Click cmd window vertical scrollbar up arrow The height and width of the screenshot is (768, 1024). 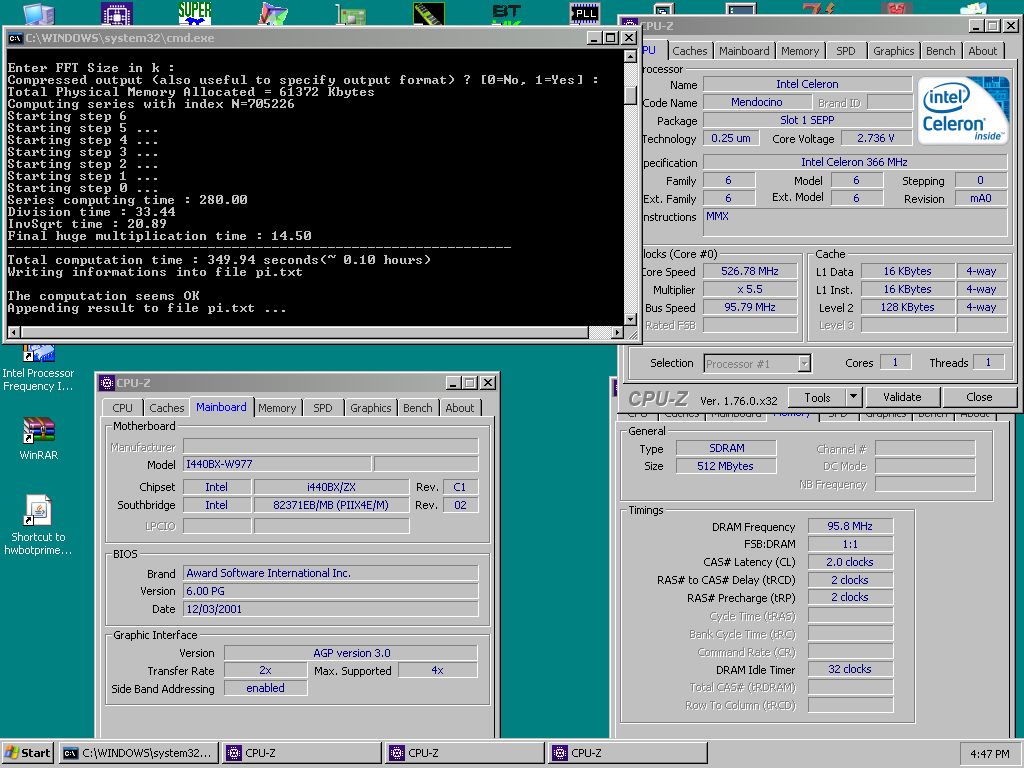tap(630, 56)
